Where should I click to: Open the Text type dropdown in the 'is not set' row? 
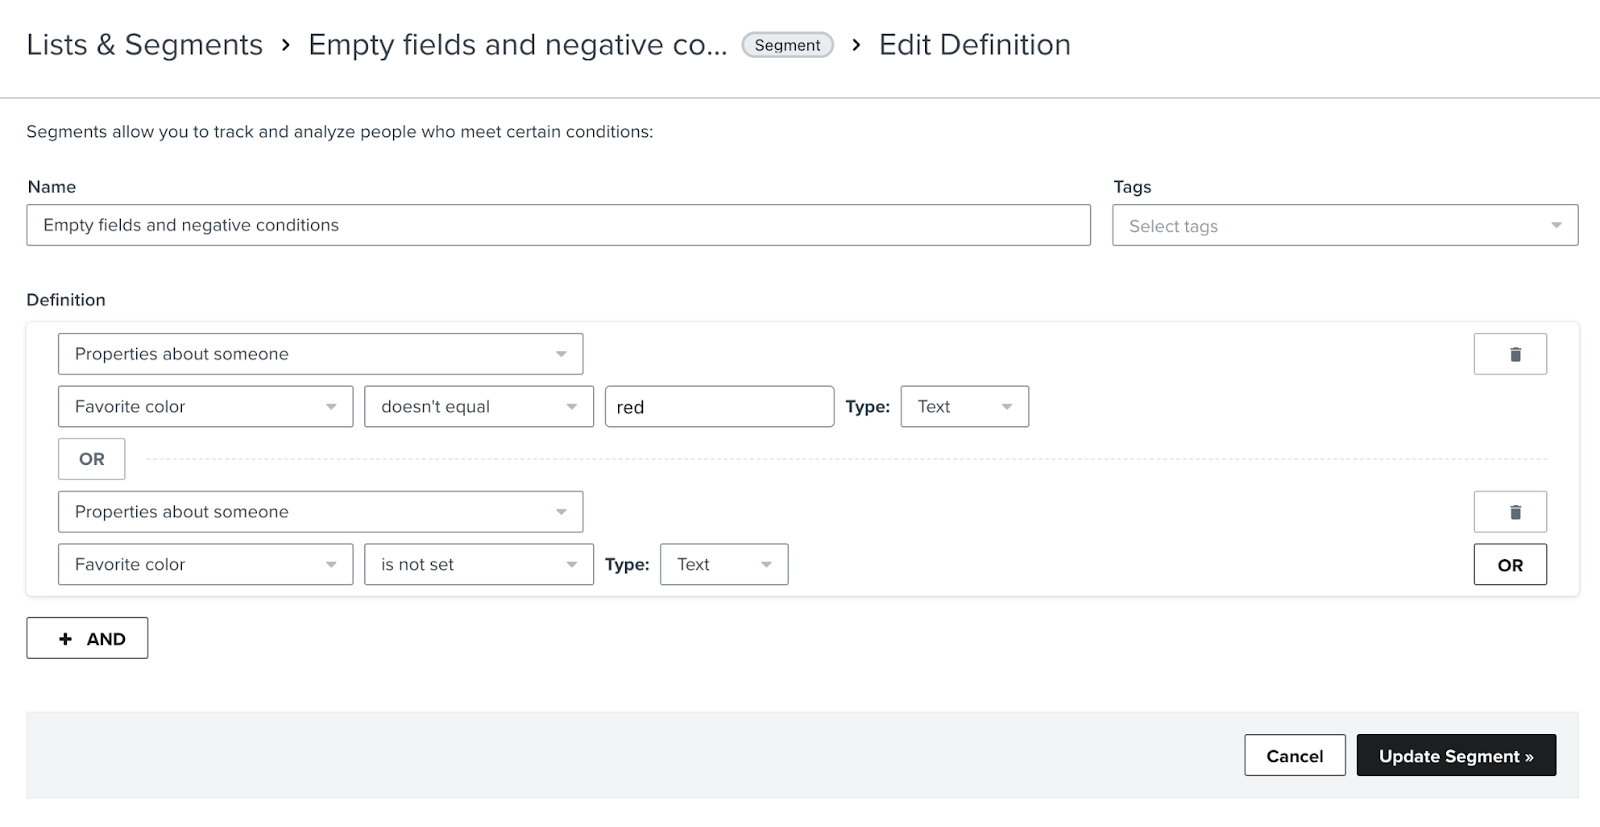(x=724, y=564)
